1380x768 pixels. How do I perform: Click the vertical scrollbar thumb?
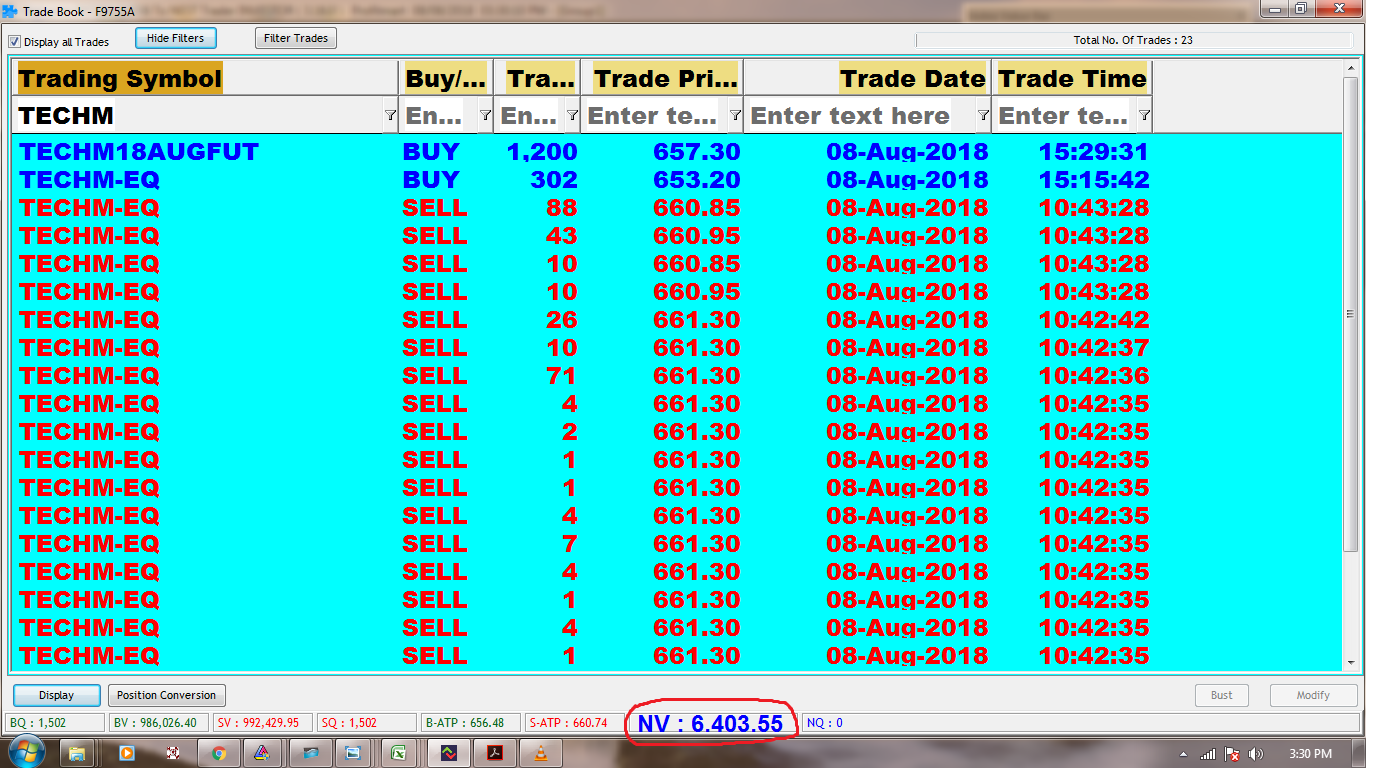(1351, 313)
